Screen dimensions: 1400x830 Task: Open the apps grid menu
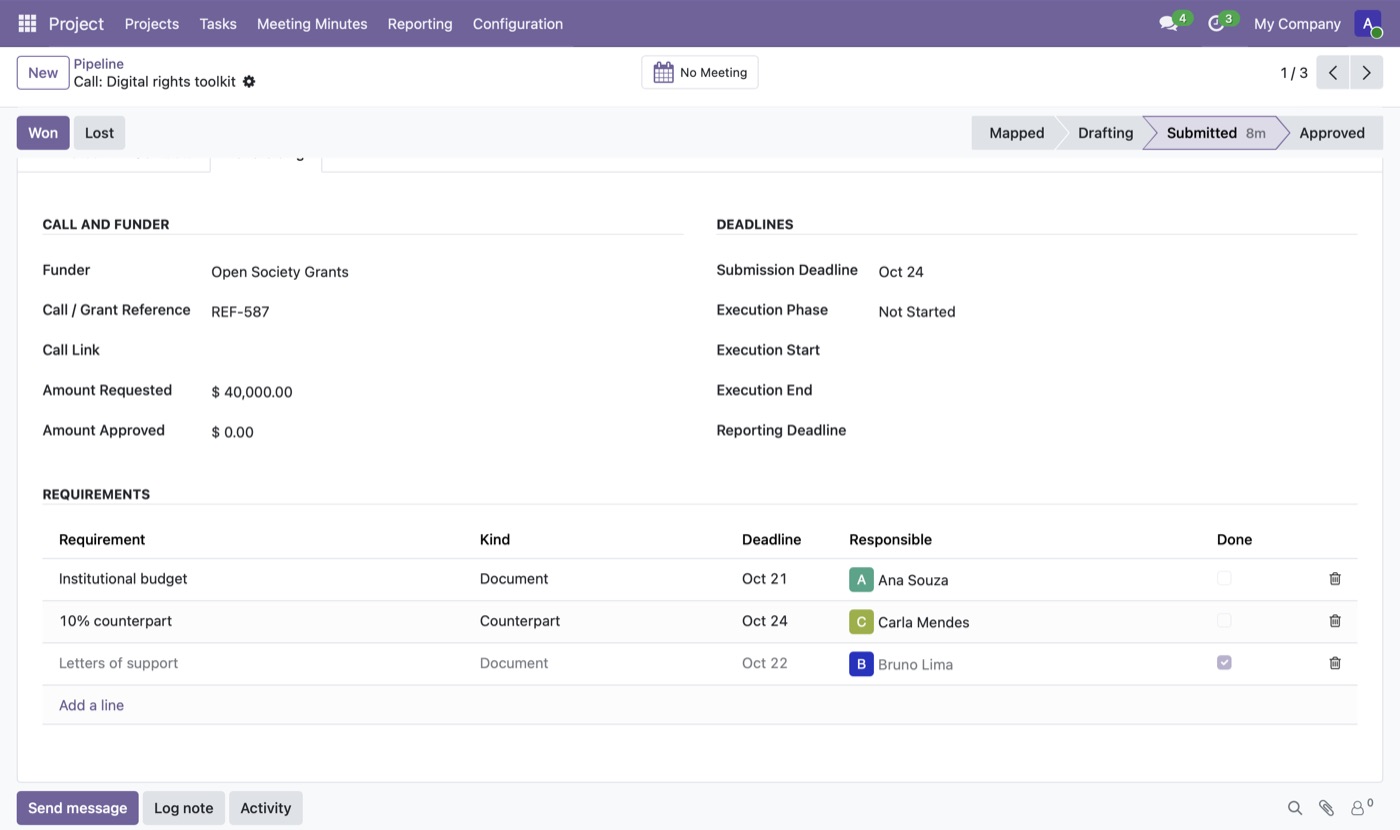click(27, 23)
